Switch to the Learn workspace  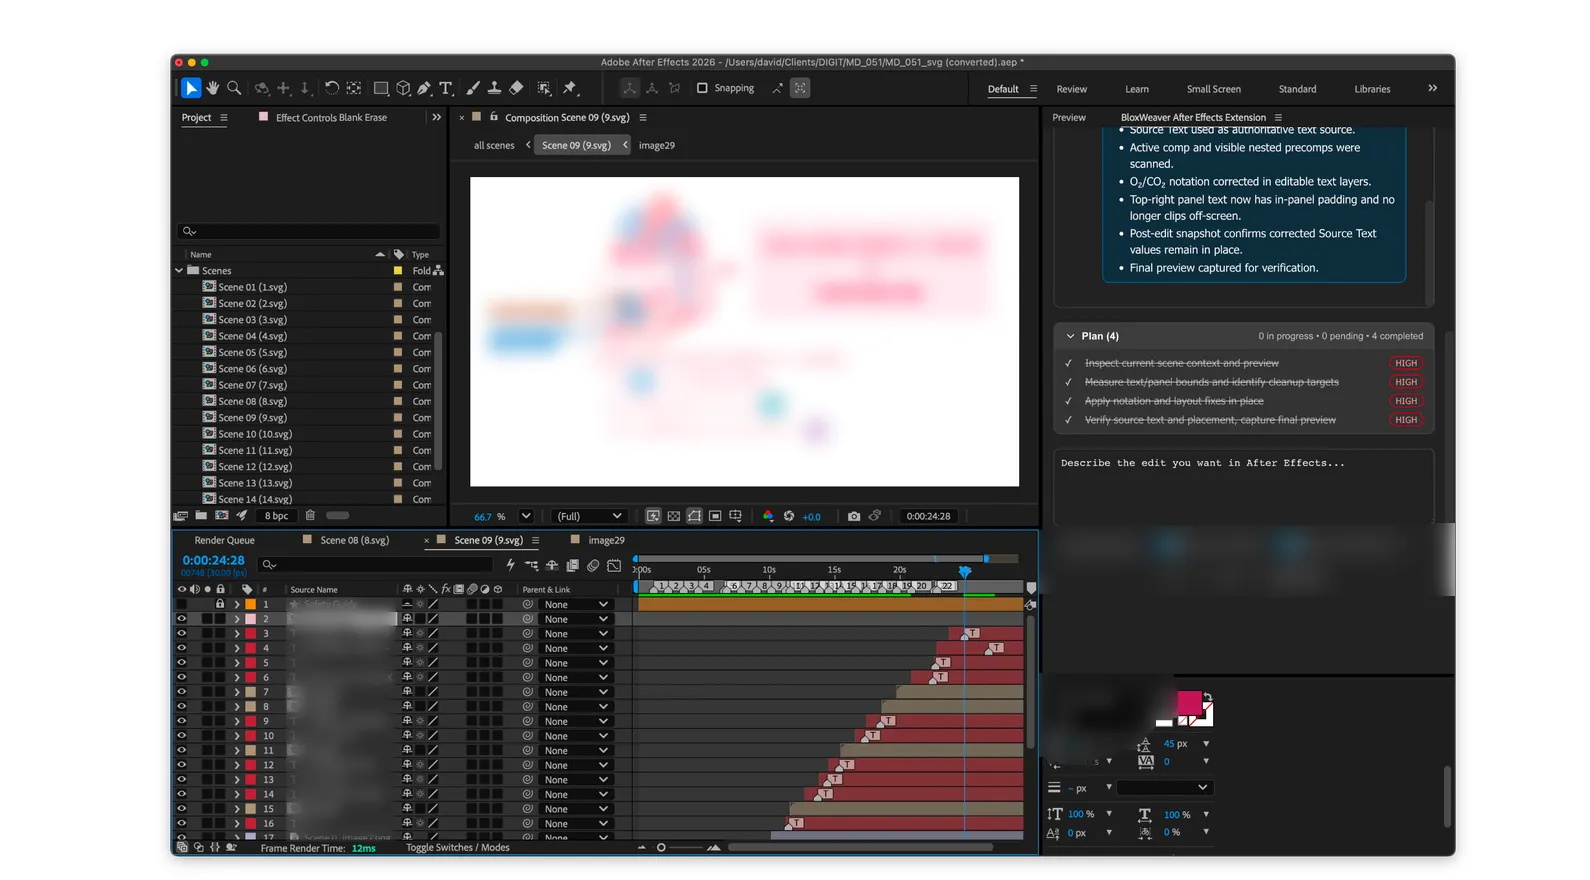point(1137,89)
